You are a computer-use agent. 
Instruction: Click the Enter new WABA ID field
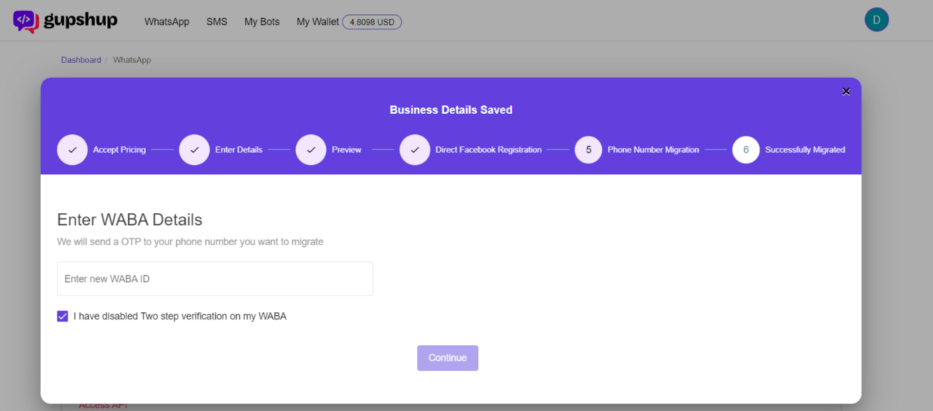point(215,279)
